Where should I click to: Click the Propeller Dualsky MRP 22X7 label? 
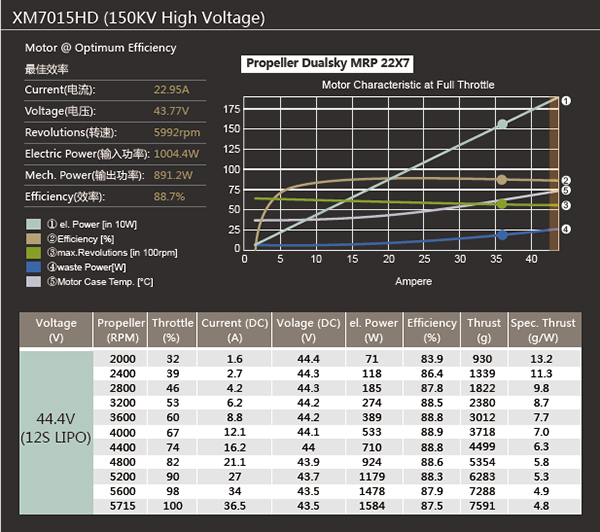tap(314, 64)
